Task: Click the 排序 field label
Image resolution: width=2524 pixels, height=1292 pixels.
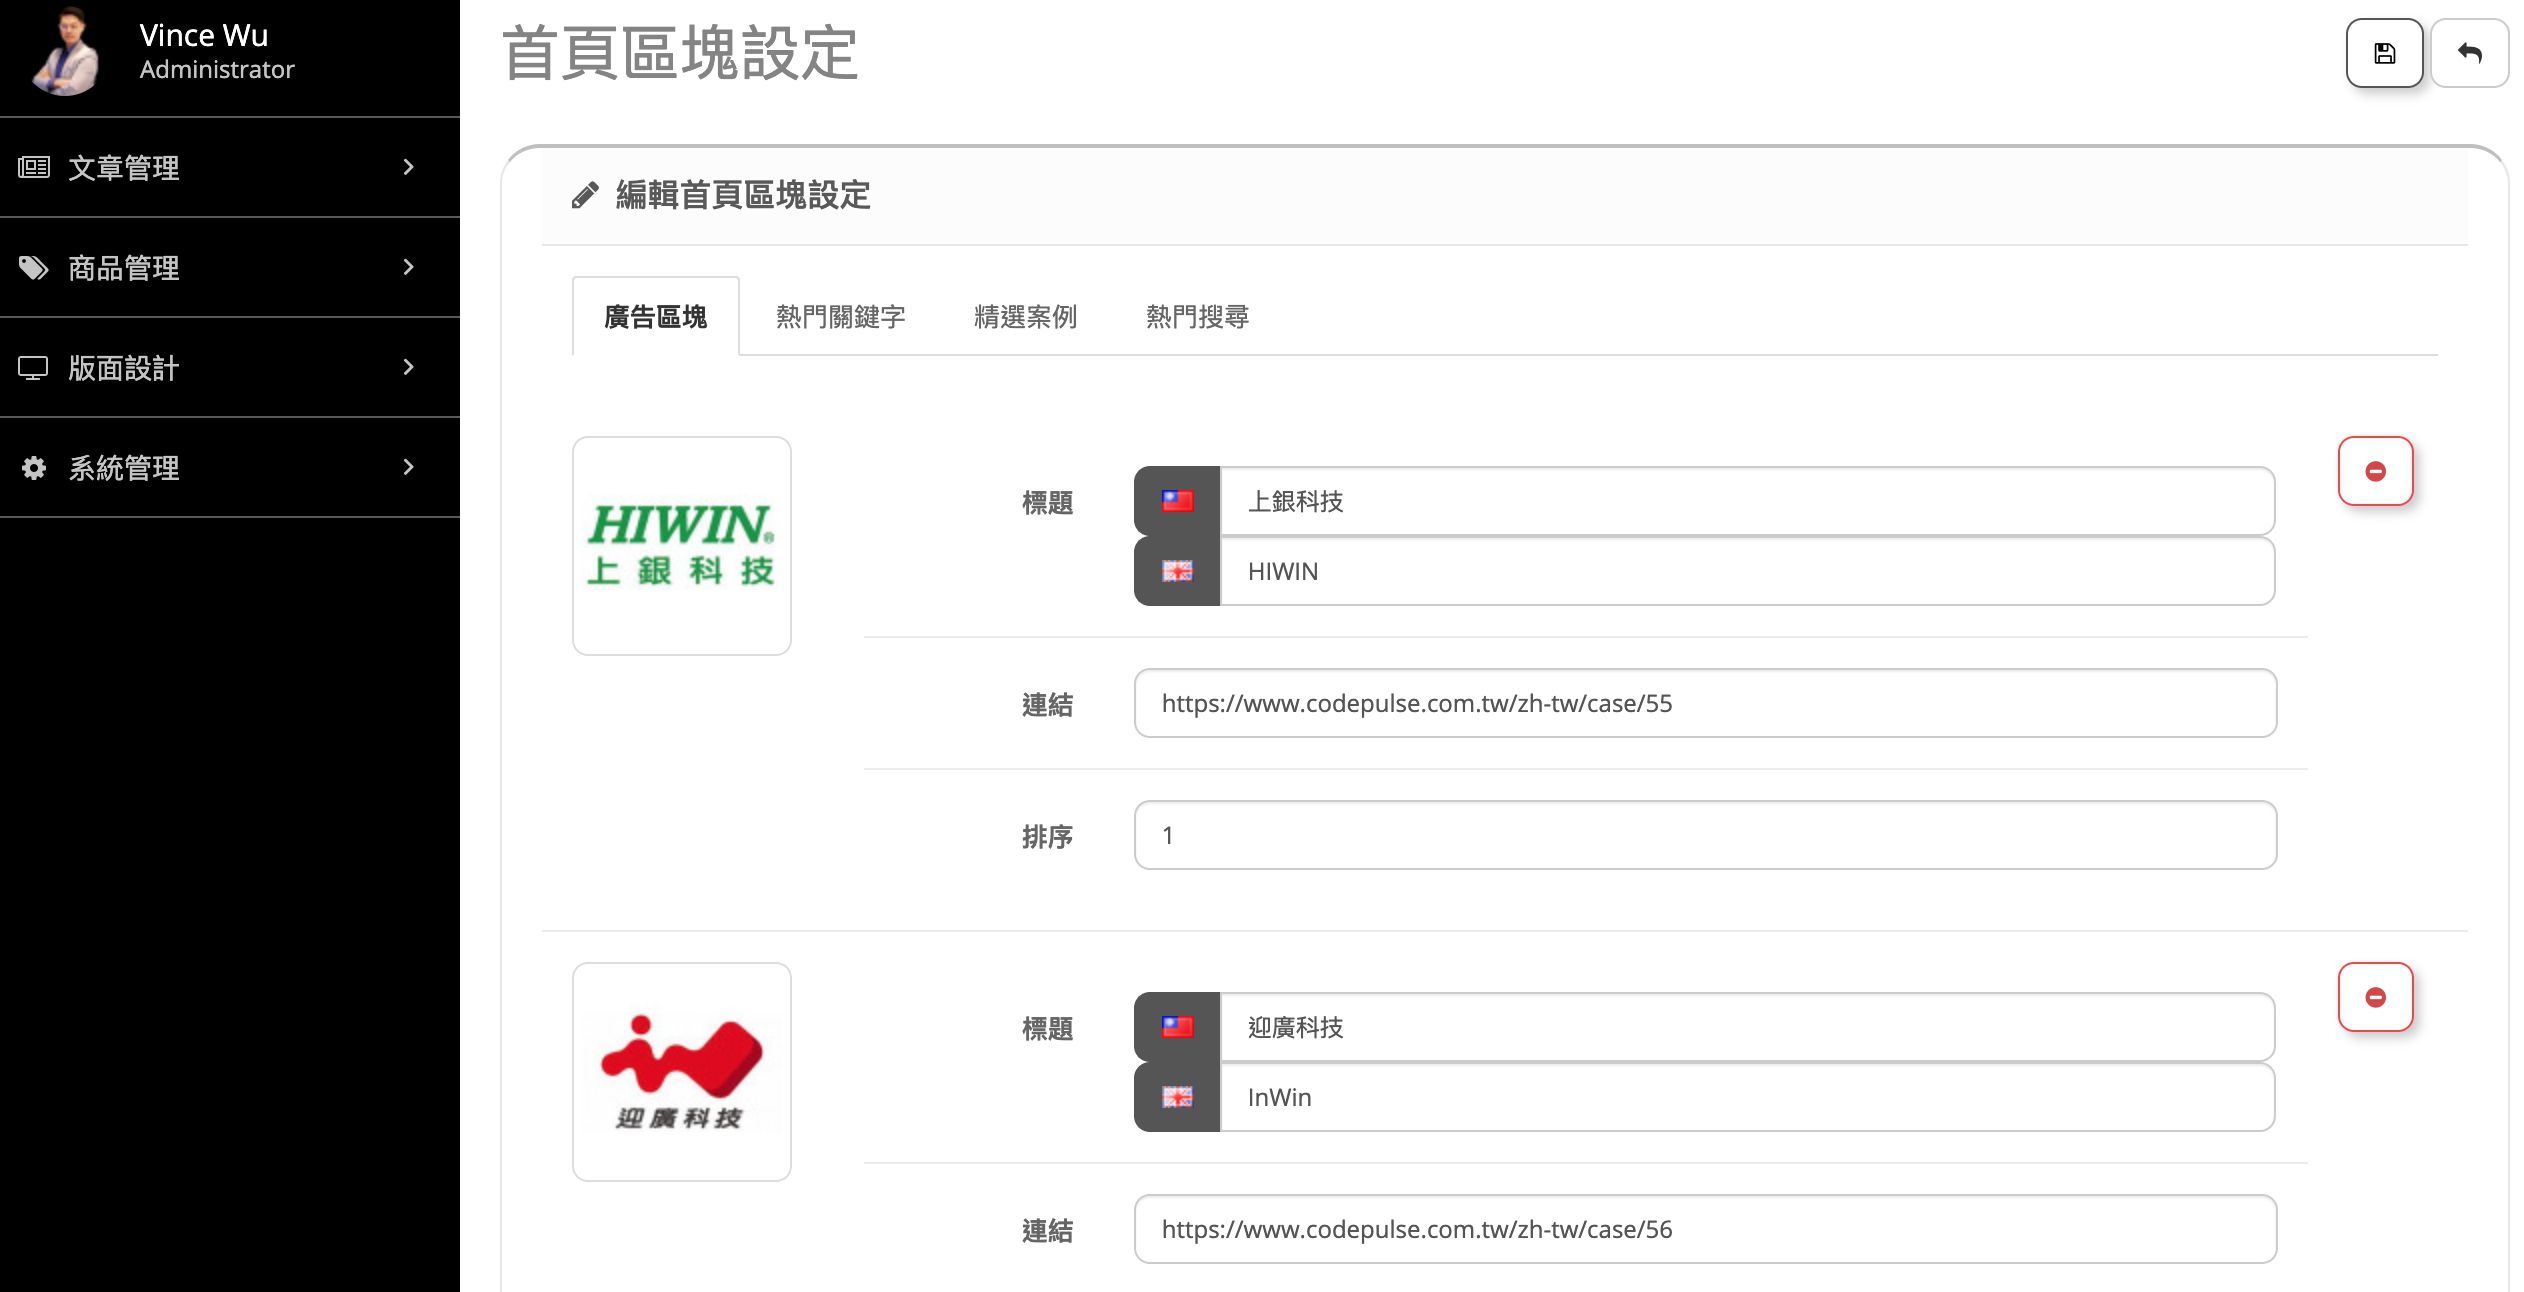Action: pos(1047,837)
